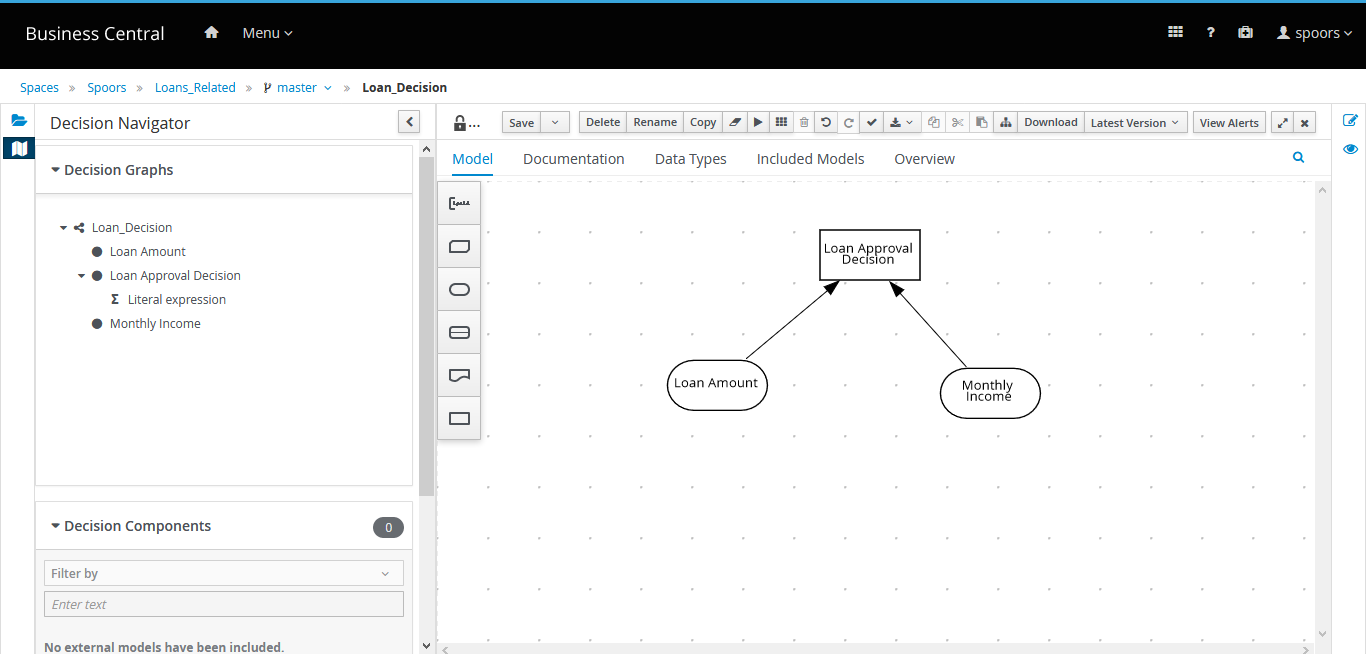
Task: Toggle the editor maximize arrows button
Action: point(1282,123)
